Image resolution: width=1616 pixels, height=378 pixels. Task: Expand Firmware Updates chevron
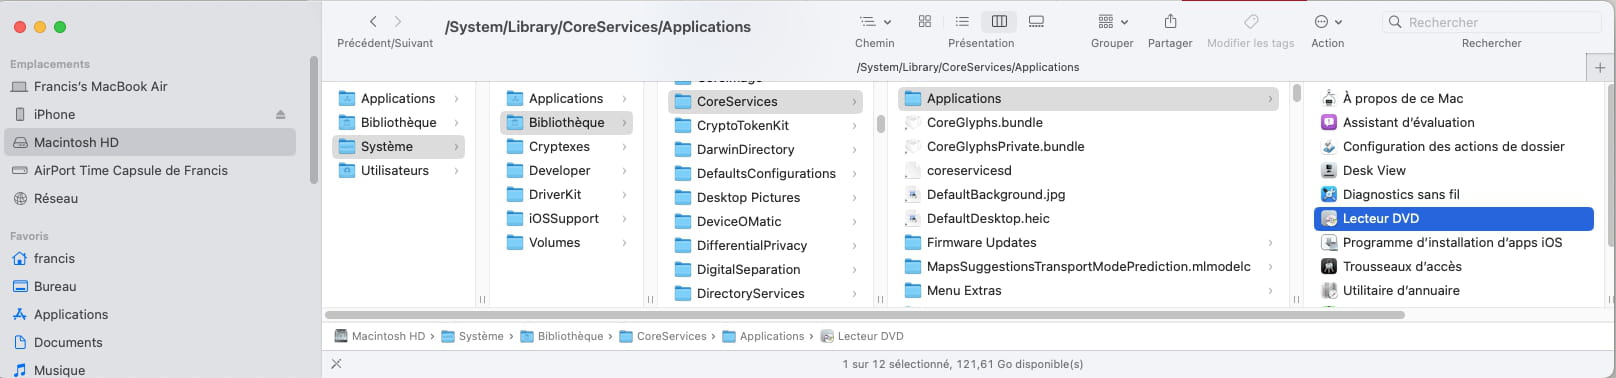(x=1271, y=242)
